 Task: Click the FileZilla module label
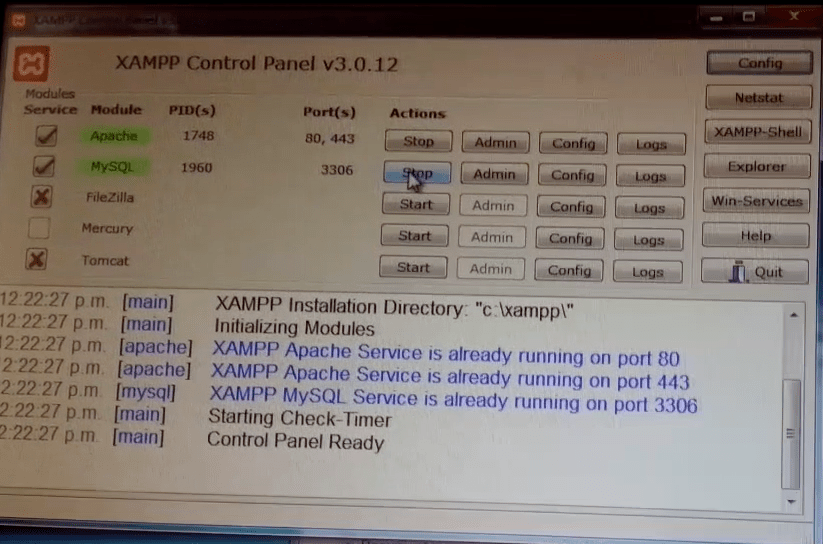pyautogui.click(x=110, y=197)
